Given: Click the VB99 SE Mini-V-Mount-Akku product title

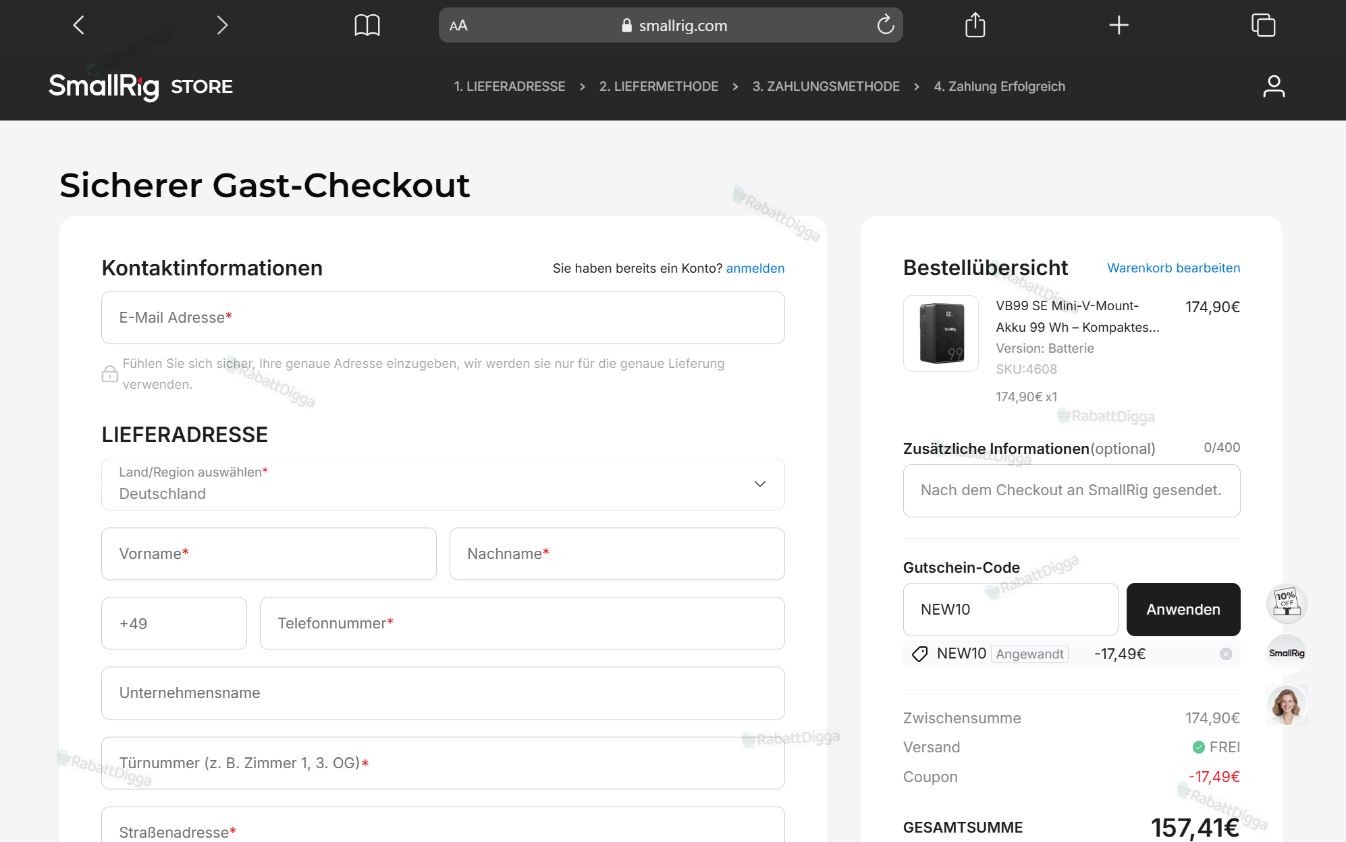Looking at the screenshot, I should [x=1078, y=316].
